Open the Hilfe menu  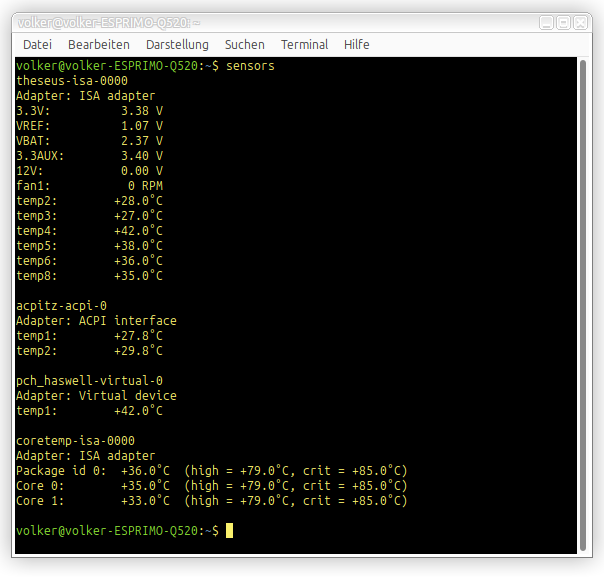point(357,45)
